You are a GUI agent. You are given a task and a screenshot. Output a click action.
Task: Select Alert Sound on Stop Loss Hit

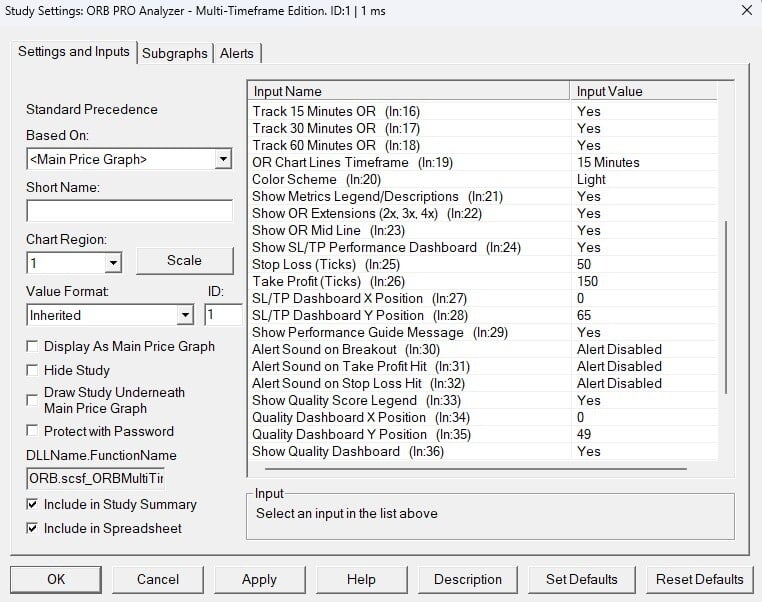[484, 383]
